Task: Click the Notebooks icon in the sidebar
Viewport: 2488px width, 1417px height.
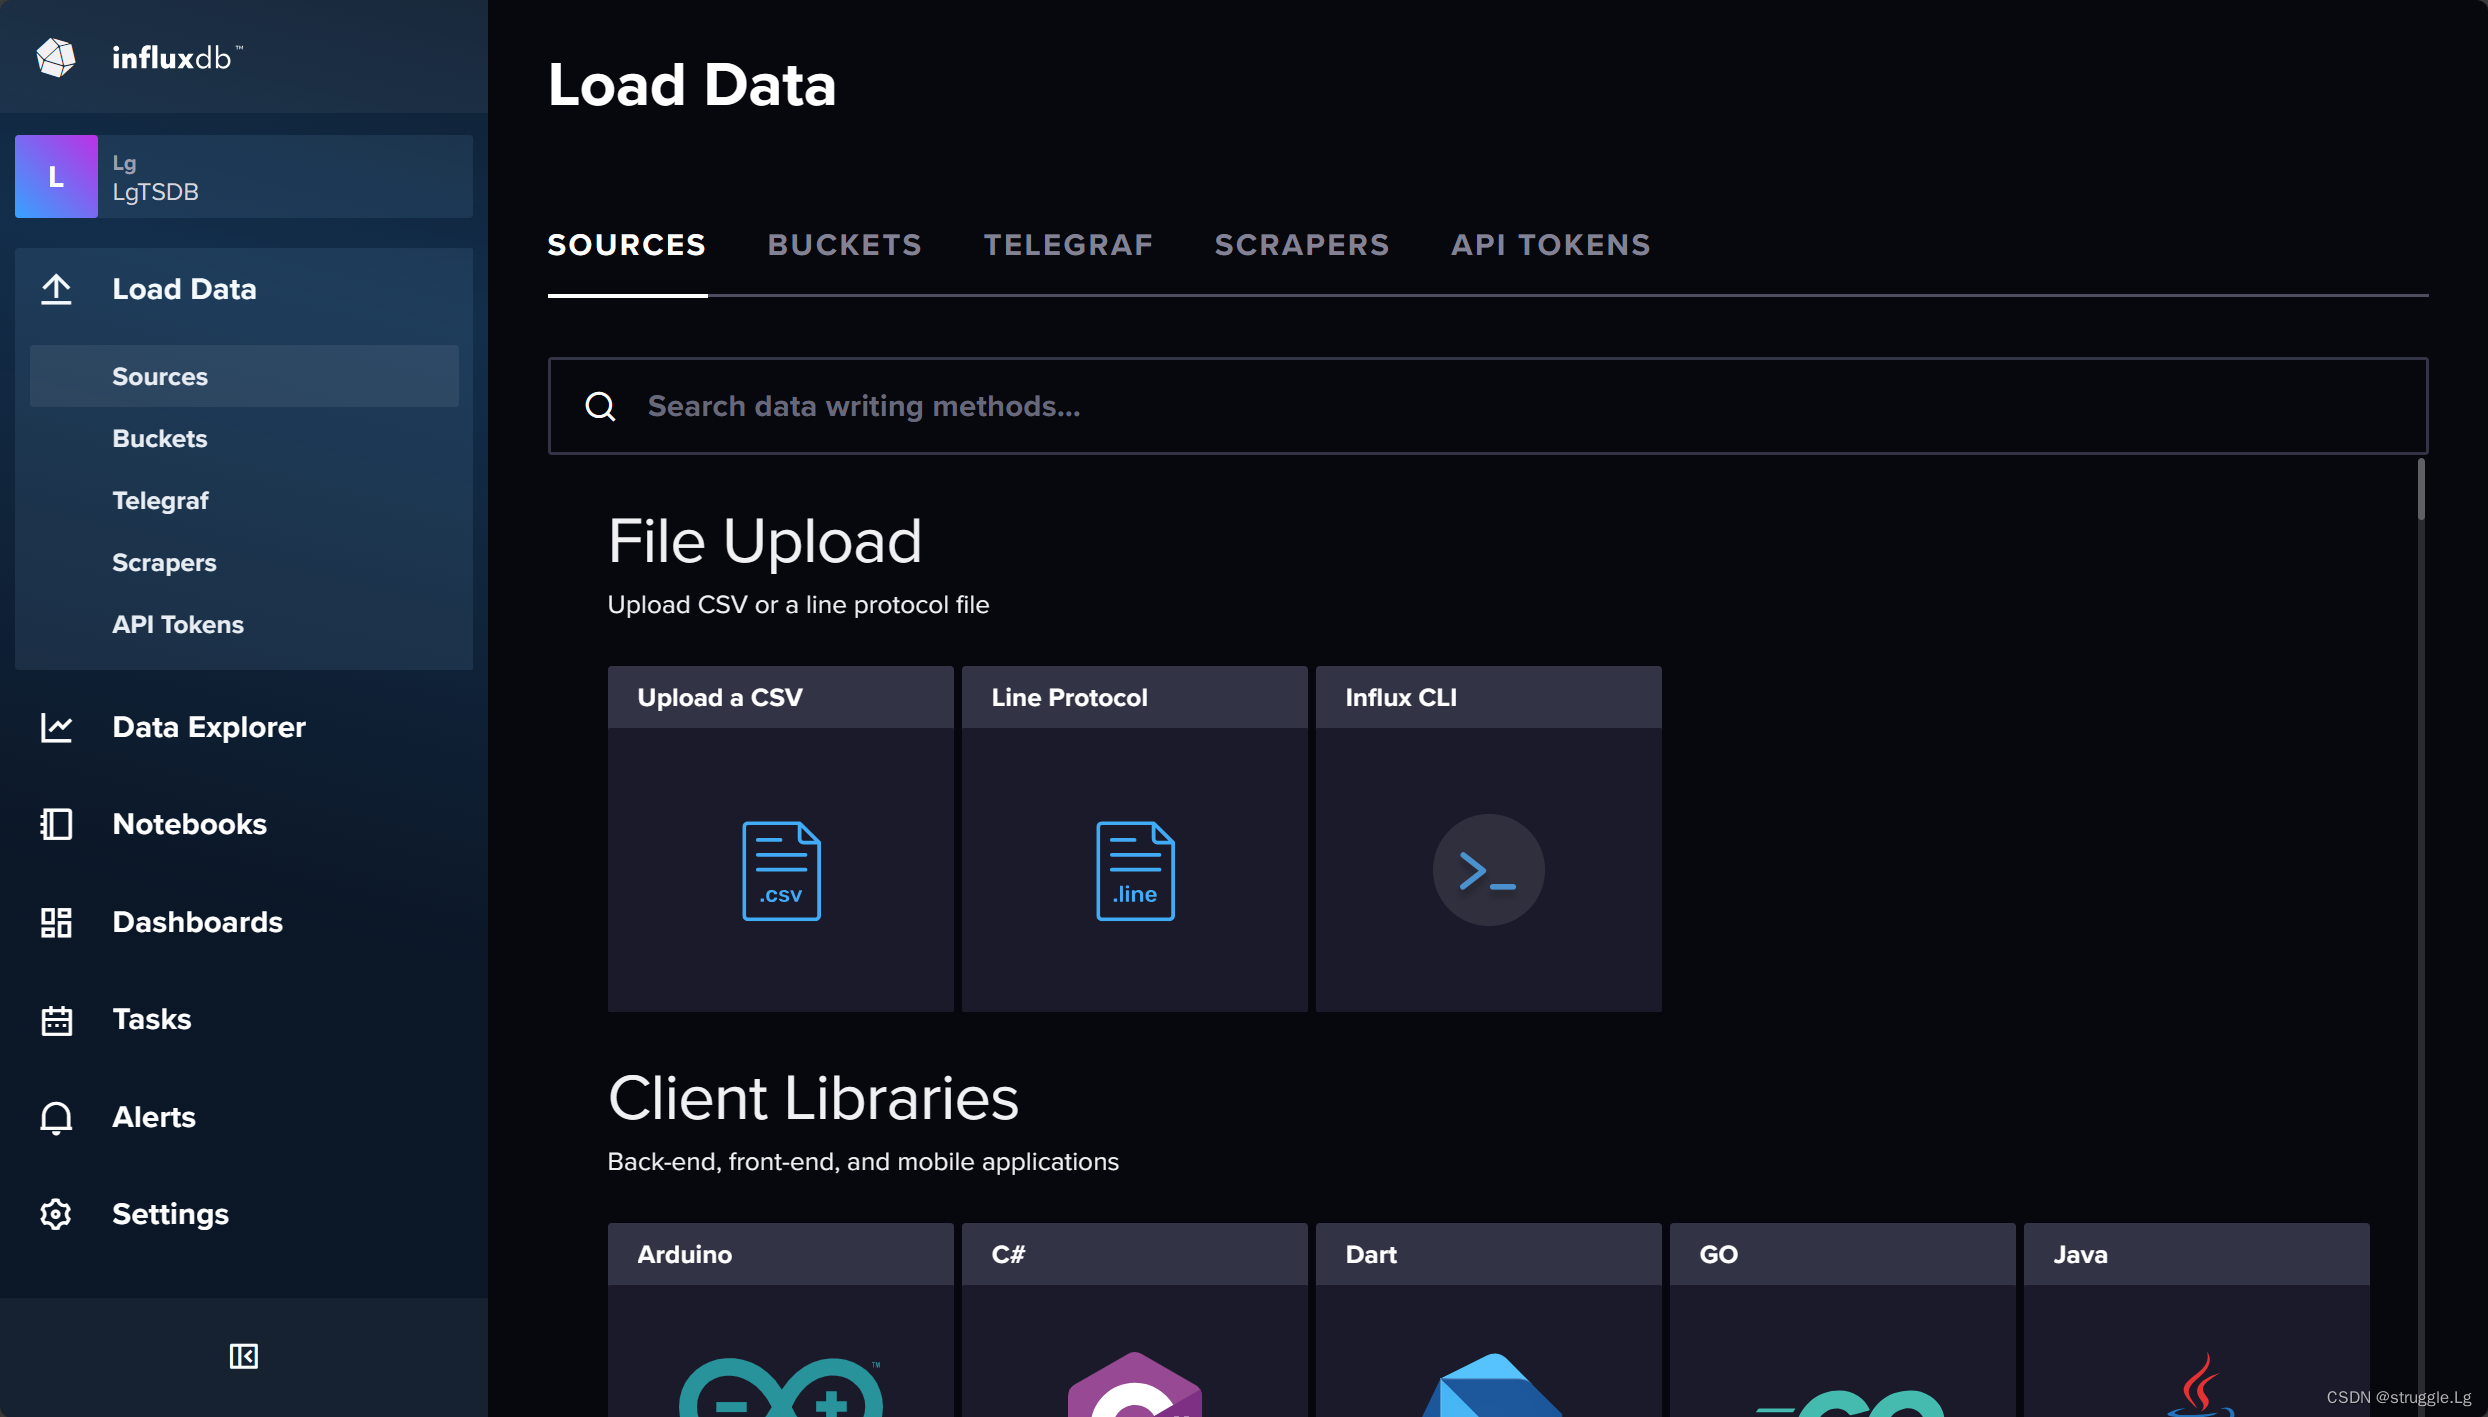Action: 56,824
